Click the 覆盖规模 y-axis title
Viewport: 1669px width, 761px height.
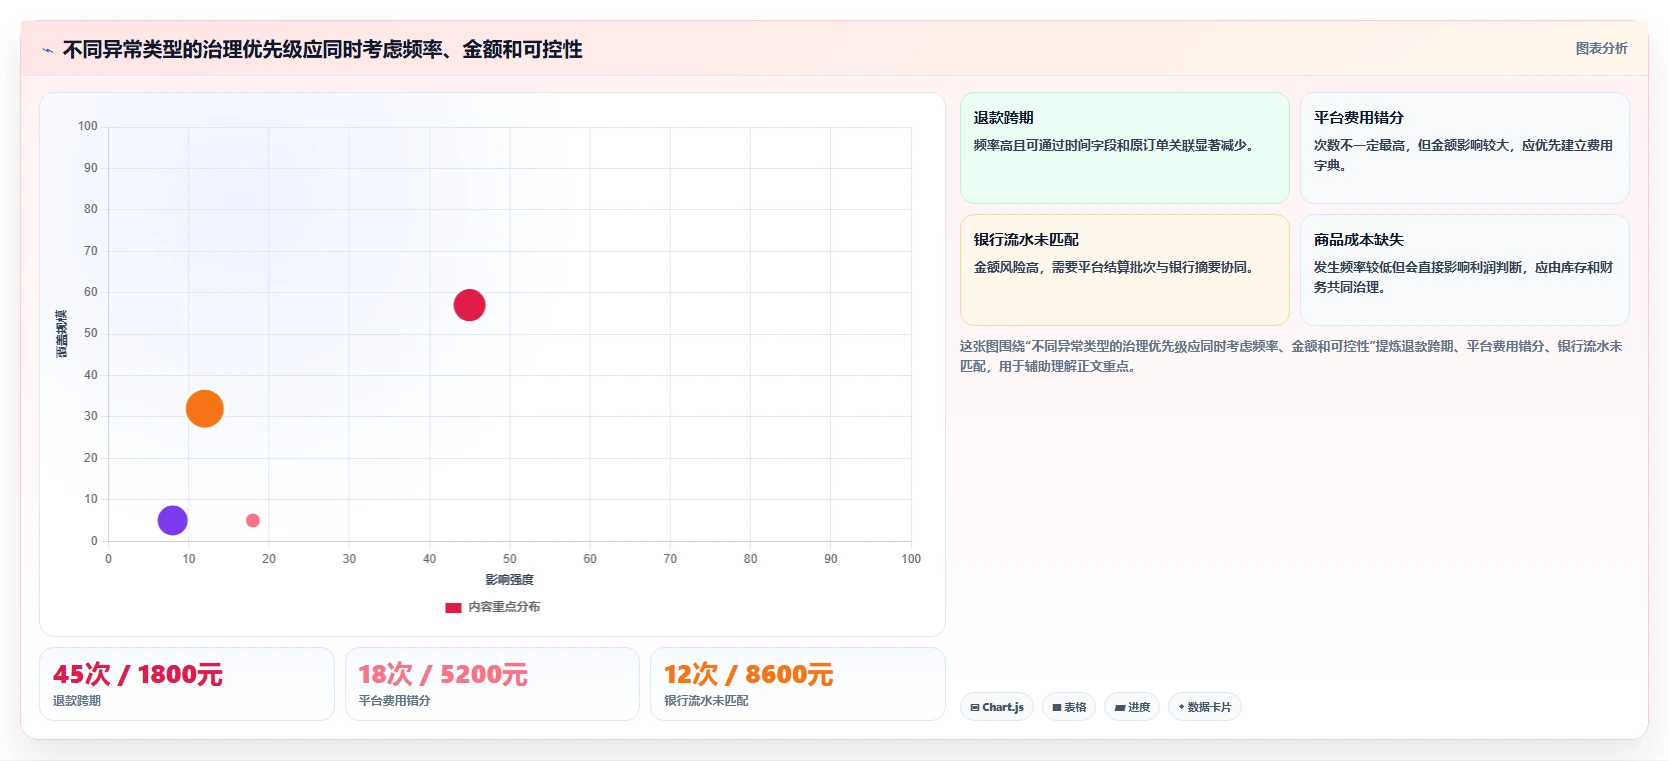coord(62,334)
